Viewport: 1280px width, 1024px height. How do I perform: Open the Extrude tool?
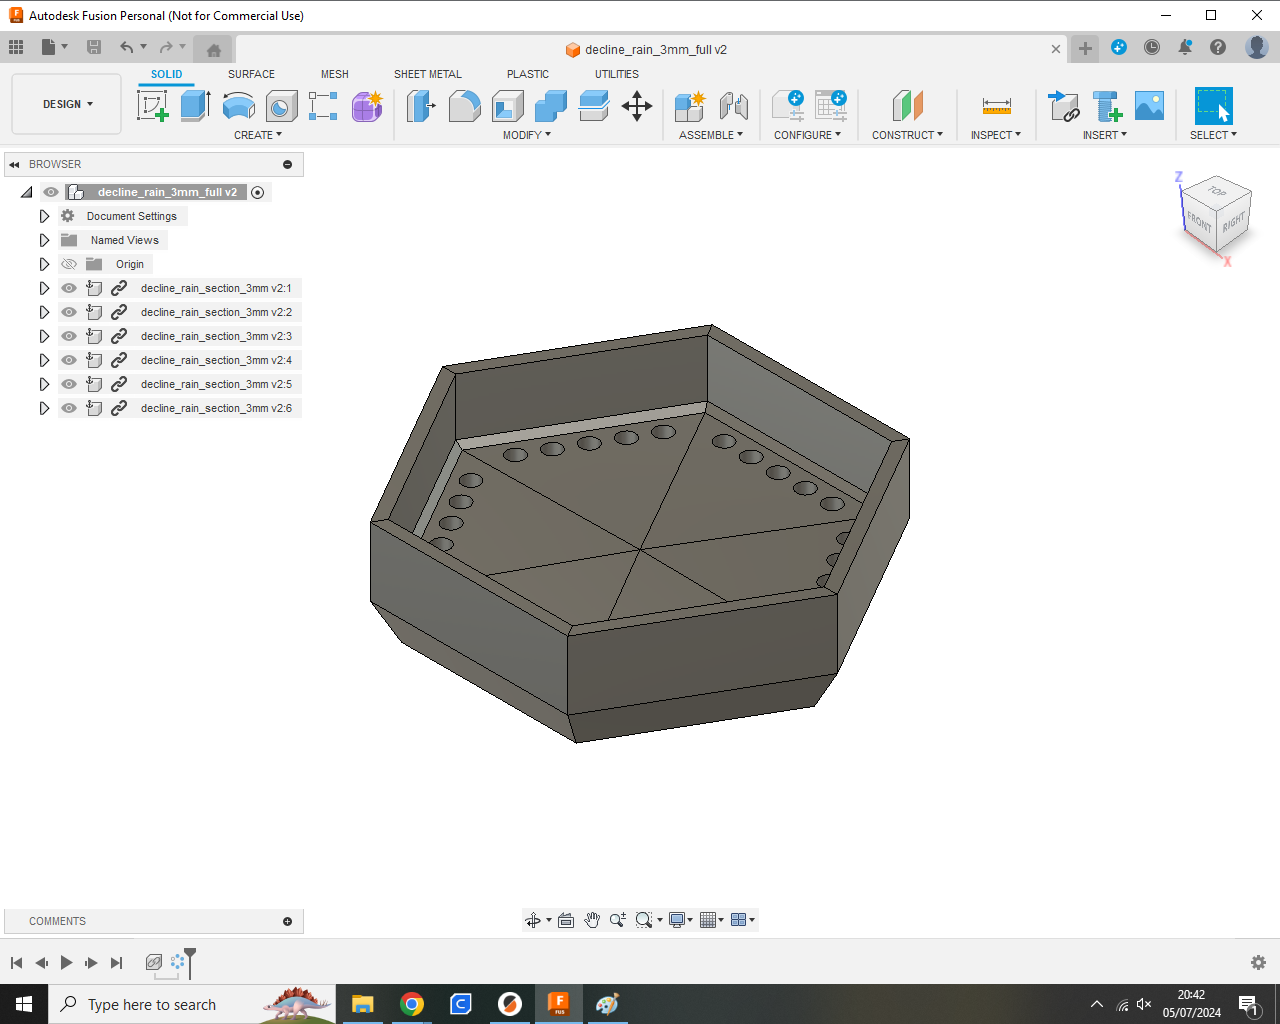193,106
